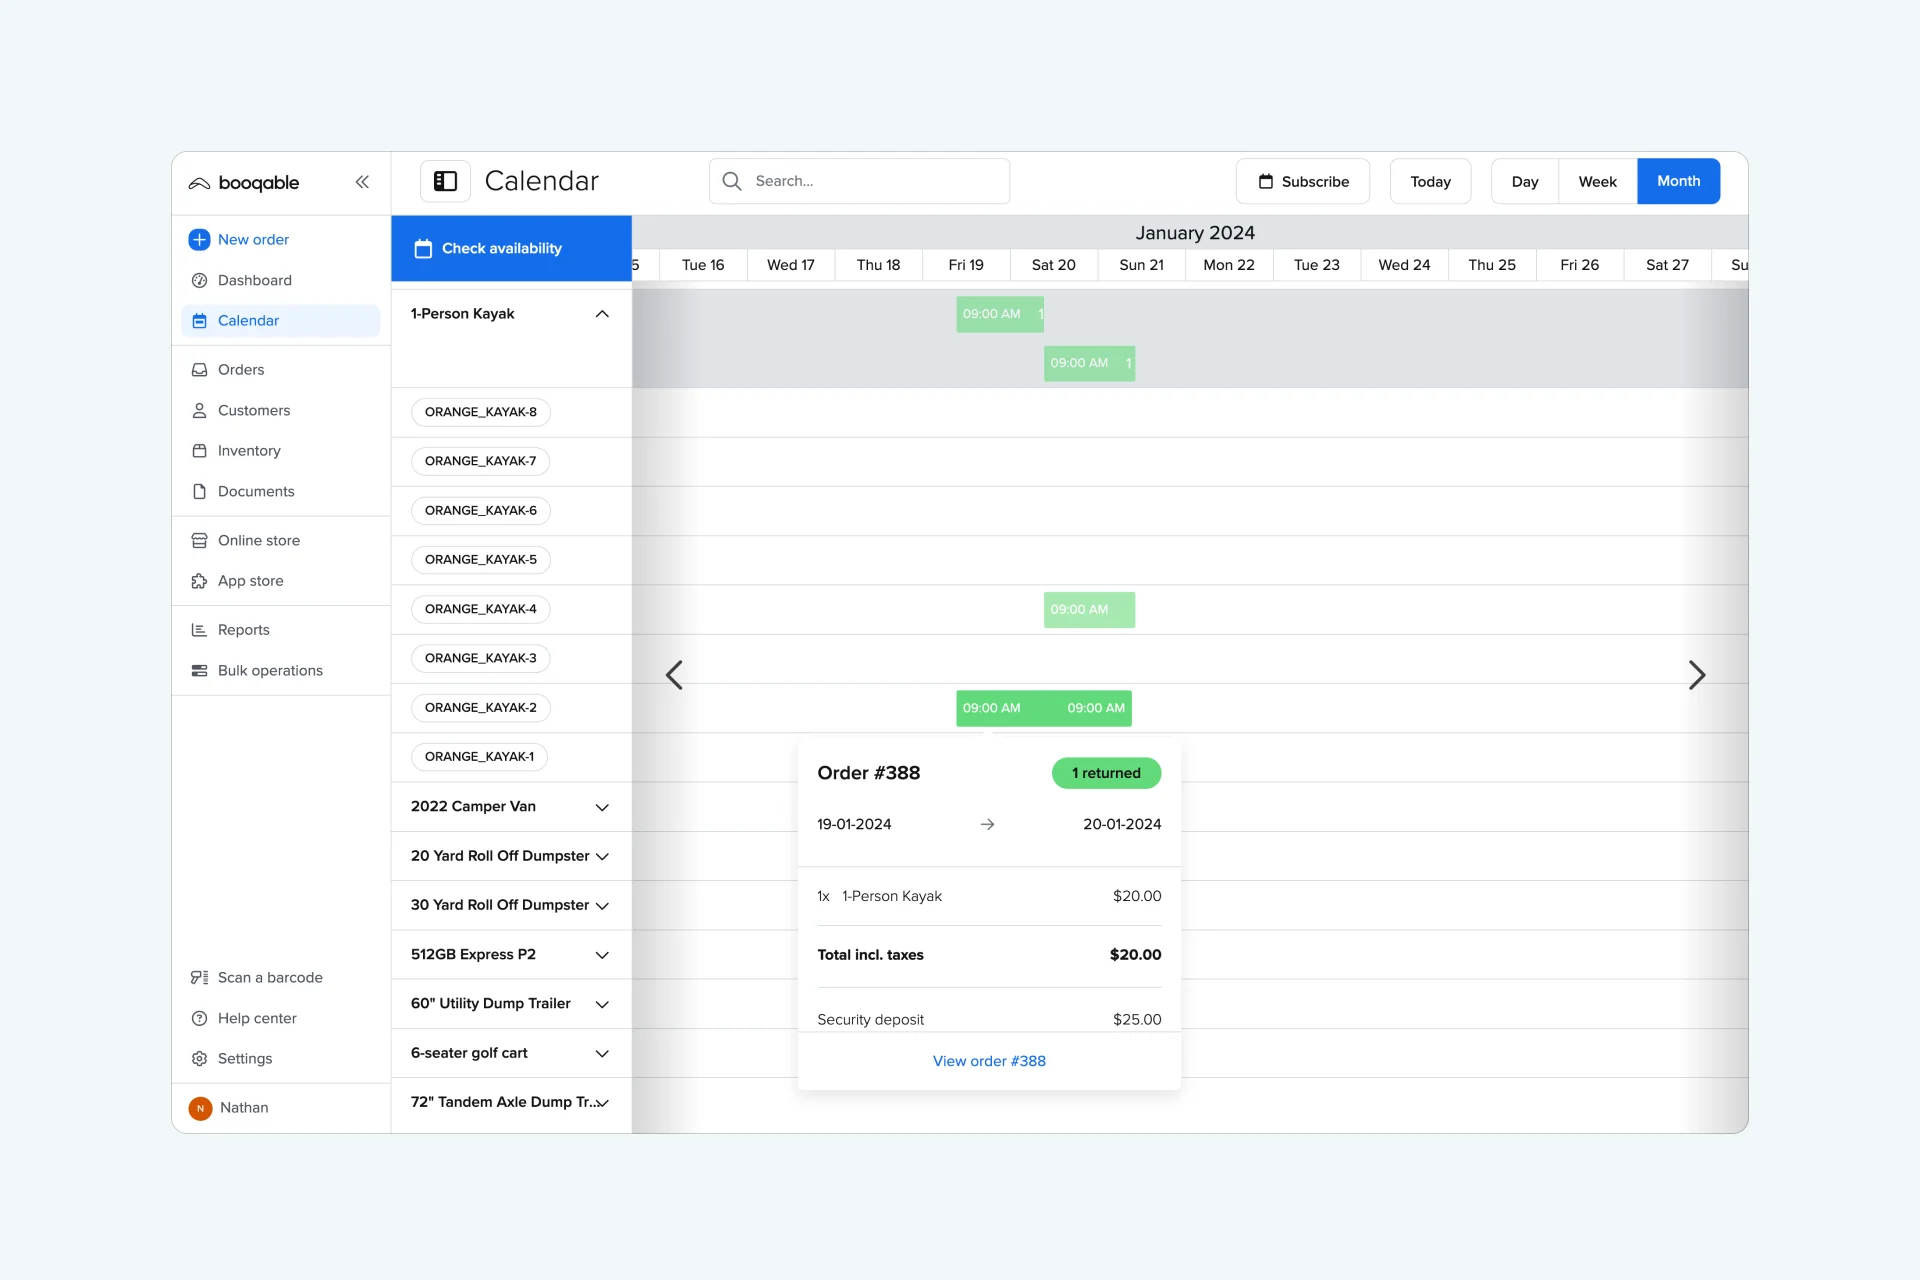Click the Scan a barcode icon
1920x1280 pixels.
200,977
